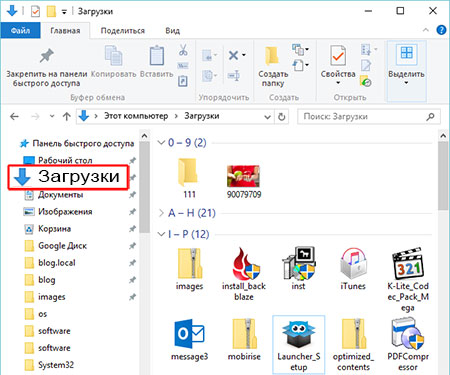Open Документы in the sidebar
This screenshot has height=375, width=450.
(60, 194)
